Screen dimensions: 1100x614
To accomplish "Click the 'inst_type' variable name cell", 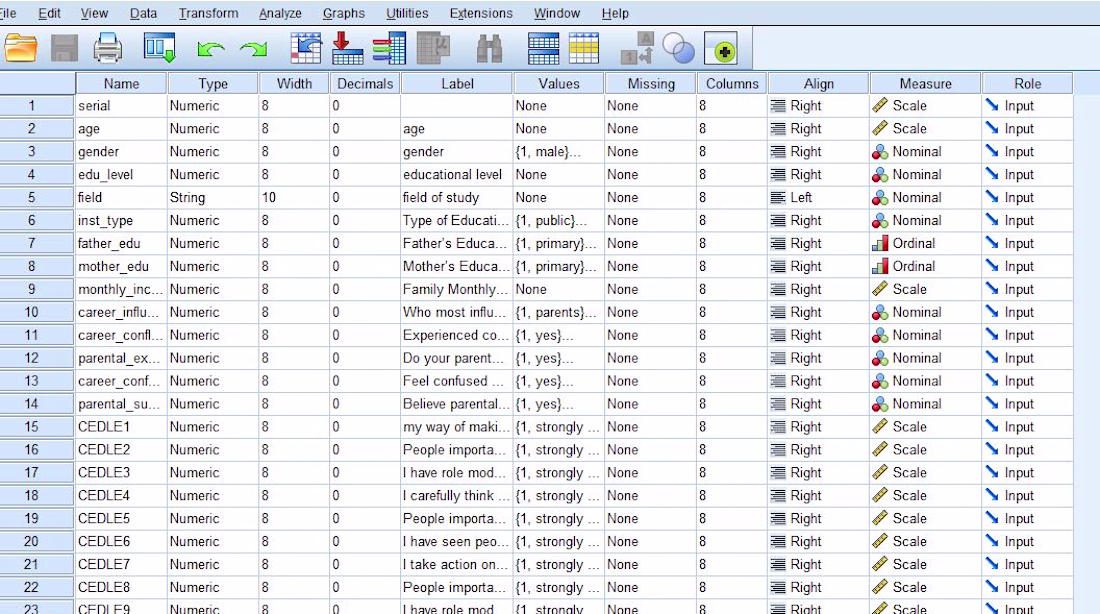I will pos(121,220).
